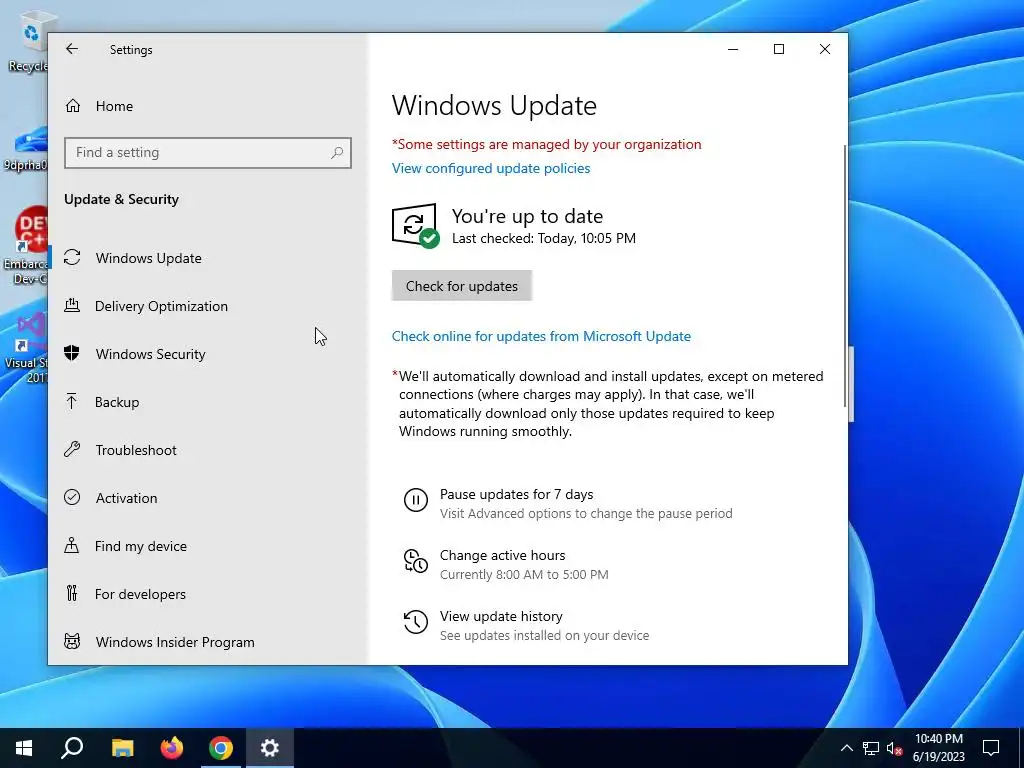Open Troubleshoot settings
1024x768 pixels.
coord(208,450)
